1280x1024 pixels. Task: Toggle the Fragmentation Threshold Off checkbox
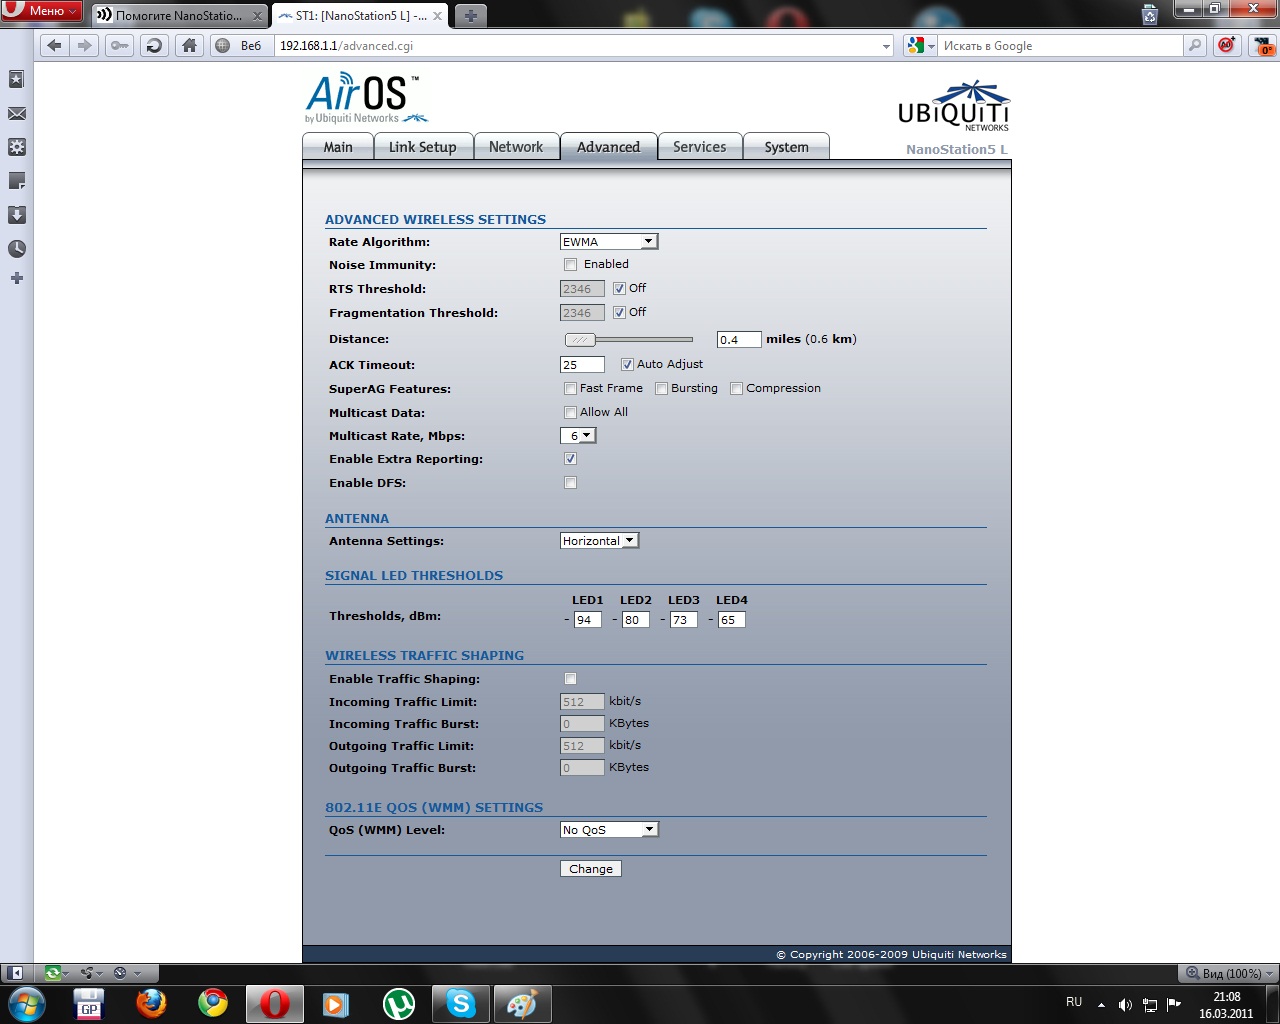click(619, 313)
